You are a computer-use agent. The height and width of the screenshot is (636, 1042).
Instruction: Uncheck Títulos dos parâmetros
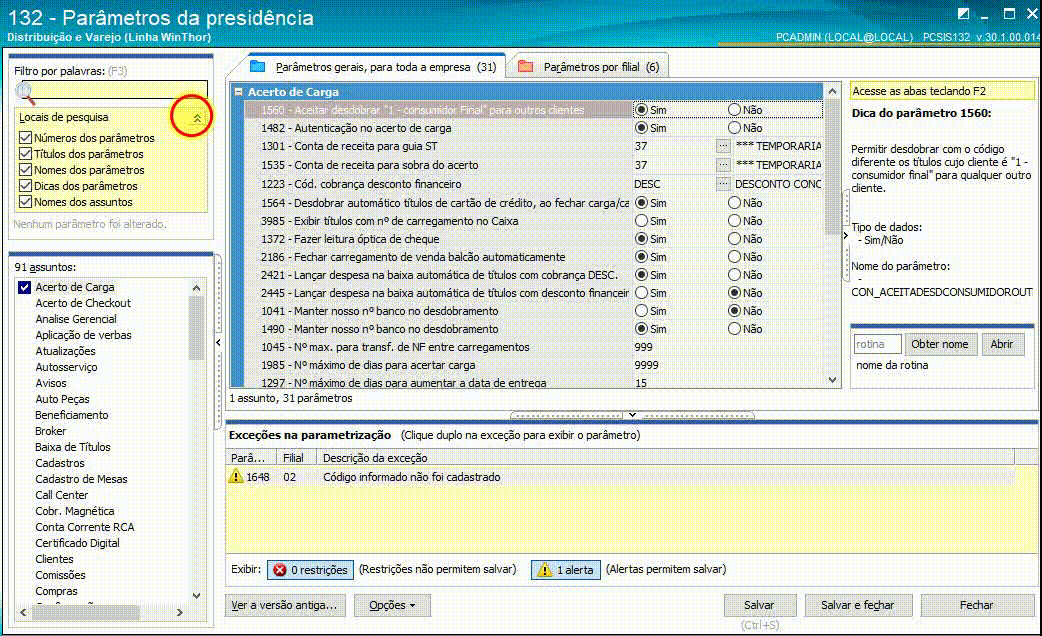pyautogui.click(x=25, y=154)
